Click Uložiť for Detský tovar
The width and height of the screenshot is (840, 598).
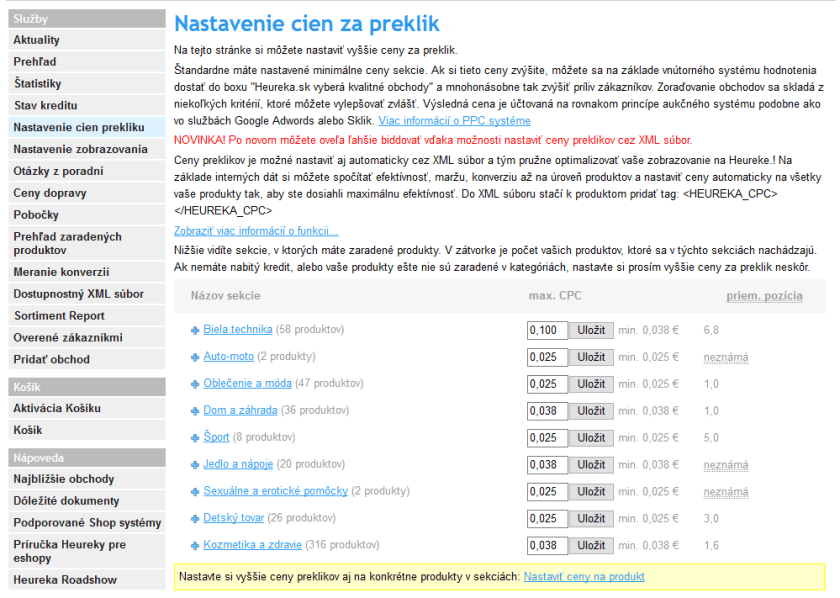(591, 519)
